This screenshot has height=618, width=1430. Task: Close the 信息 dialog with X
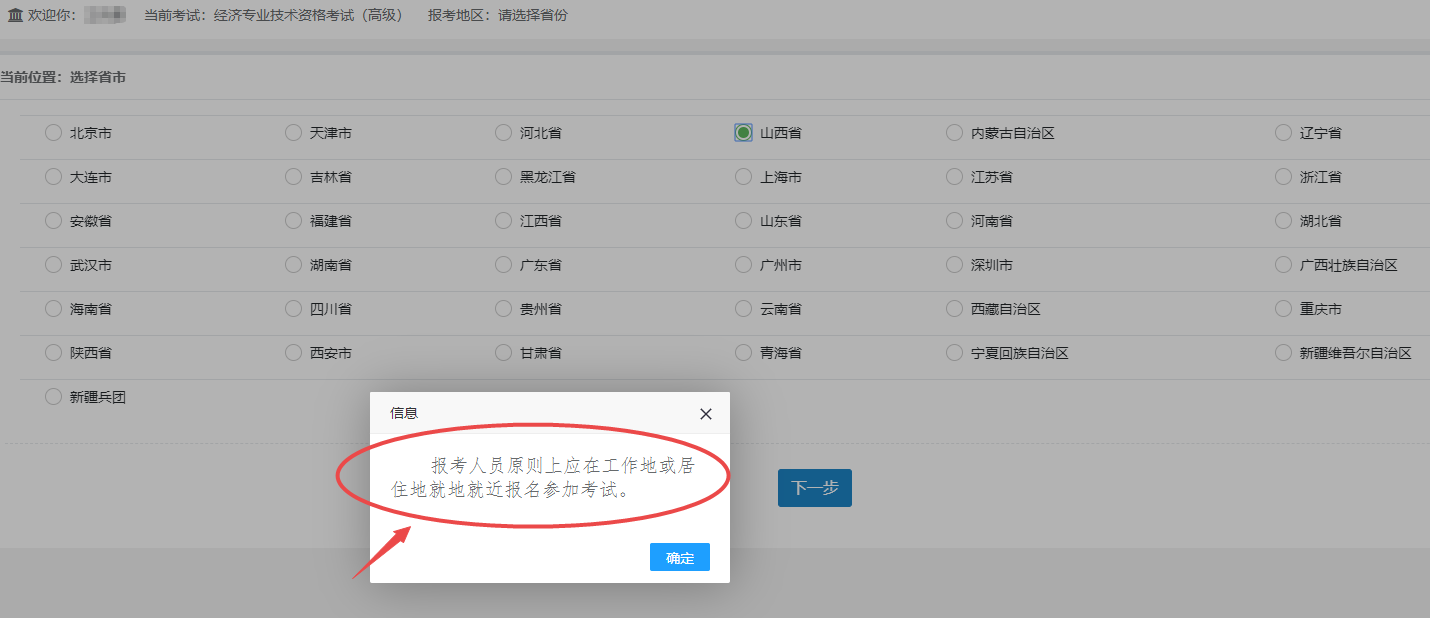pos(706,414)
